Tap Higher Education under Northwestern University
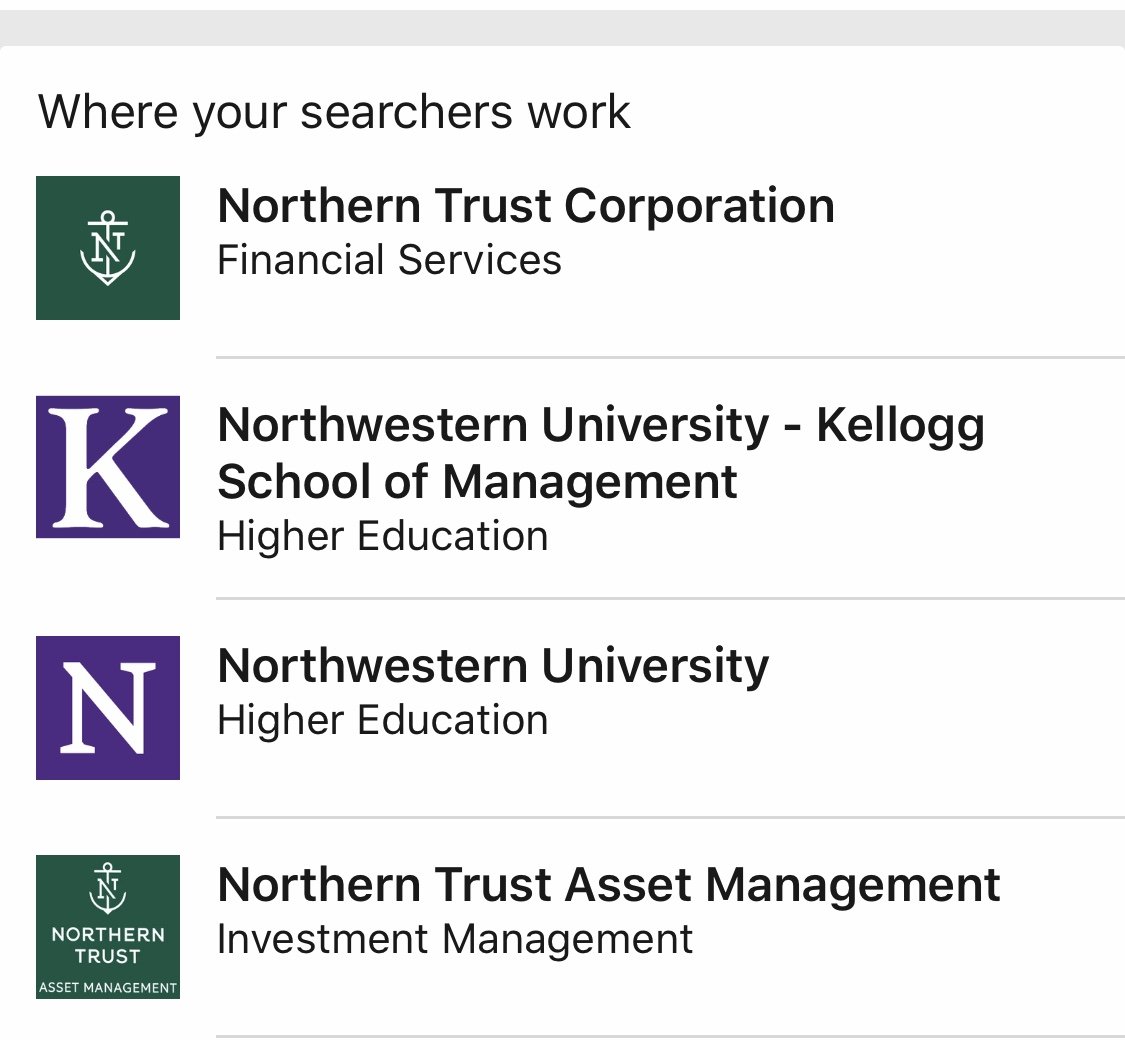The height and width of the screenshot is (1040, 1125). [x=382, y=720]
